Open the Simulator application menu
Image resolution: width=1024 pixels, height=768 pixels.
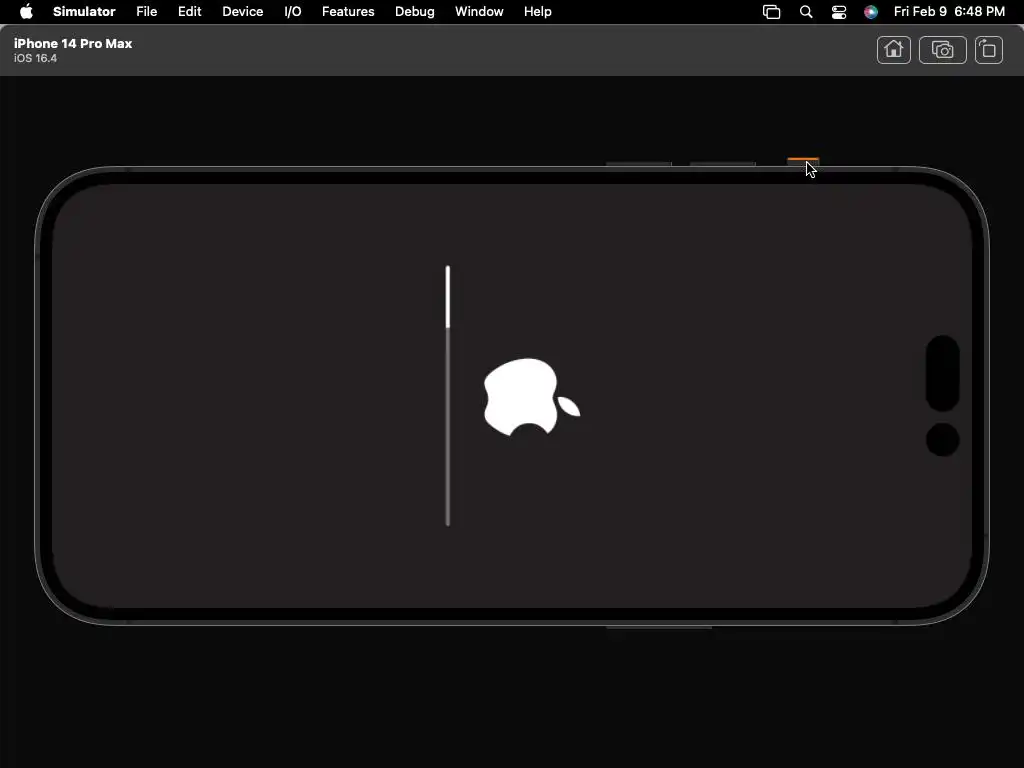[x=84, y=12]
